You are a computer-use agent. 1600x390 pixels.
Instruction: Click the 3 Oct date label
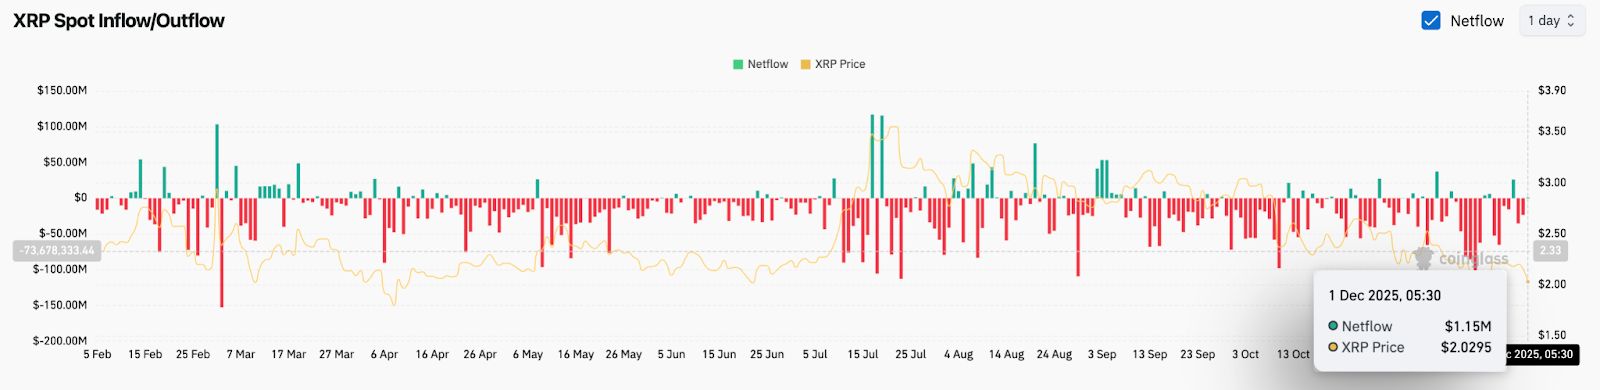coord(1245,354)
